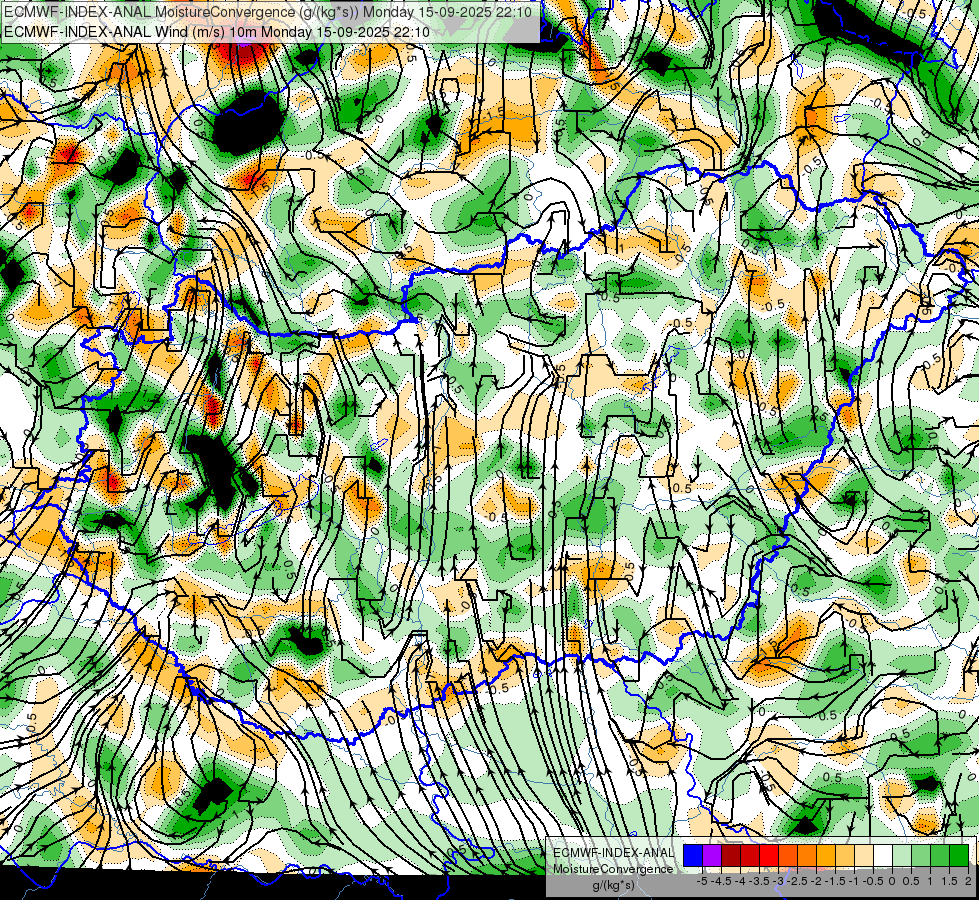This screenshot has width=979, height=900.
Task: Click the legend scale value '2'
Action: click(x=968, y=881)
